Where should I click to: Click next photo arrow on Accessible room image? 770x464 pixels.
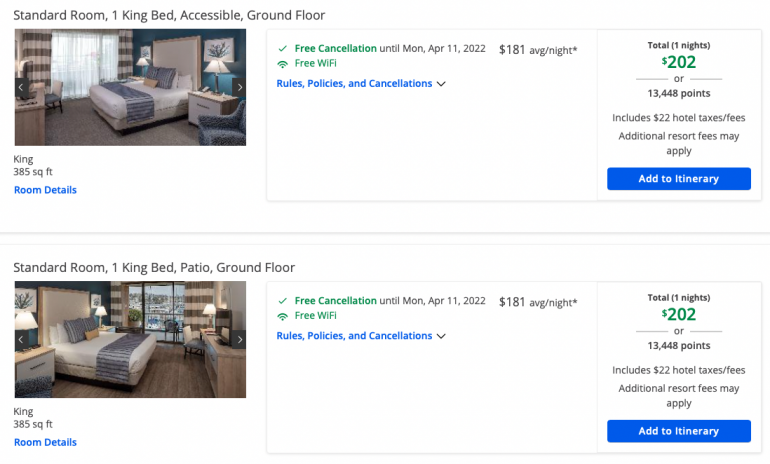[x=239, y=87]
